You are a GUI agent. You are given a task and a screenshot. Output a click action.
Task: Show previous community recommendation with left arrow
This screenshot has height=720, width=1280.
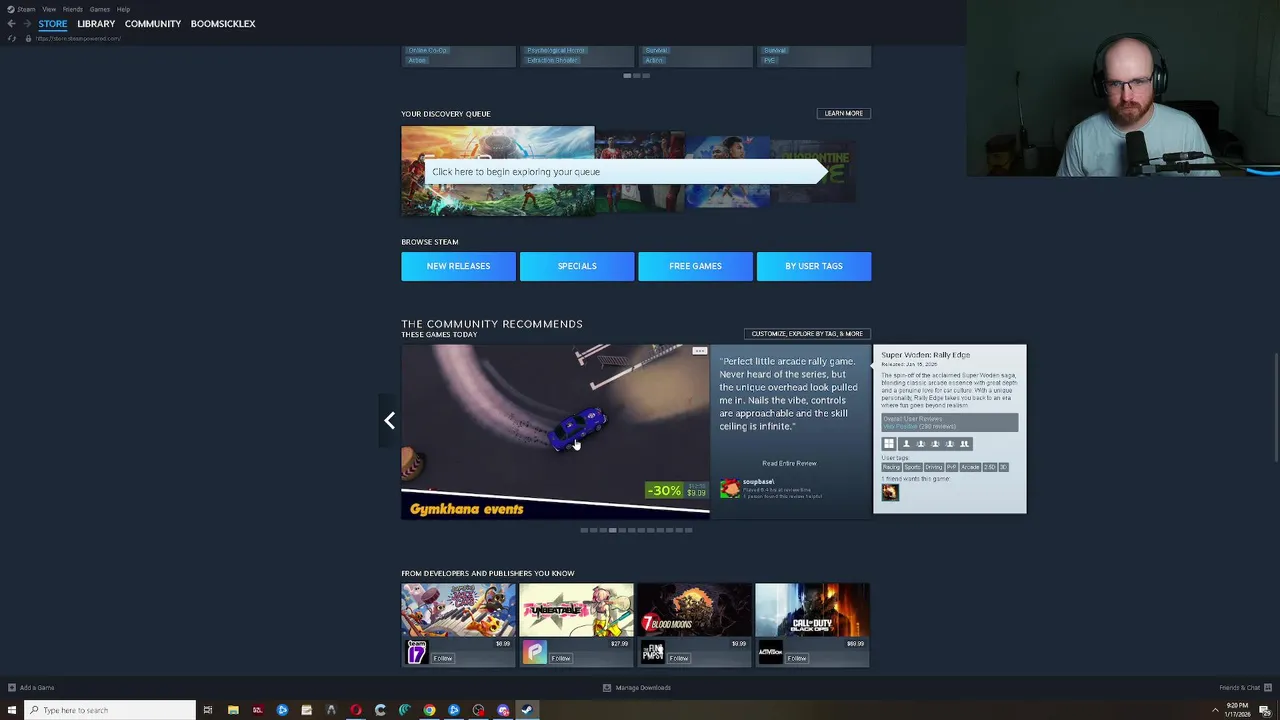coord(390,421)
